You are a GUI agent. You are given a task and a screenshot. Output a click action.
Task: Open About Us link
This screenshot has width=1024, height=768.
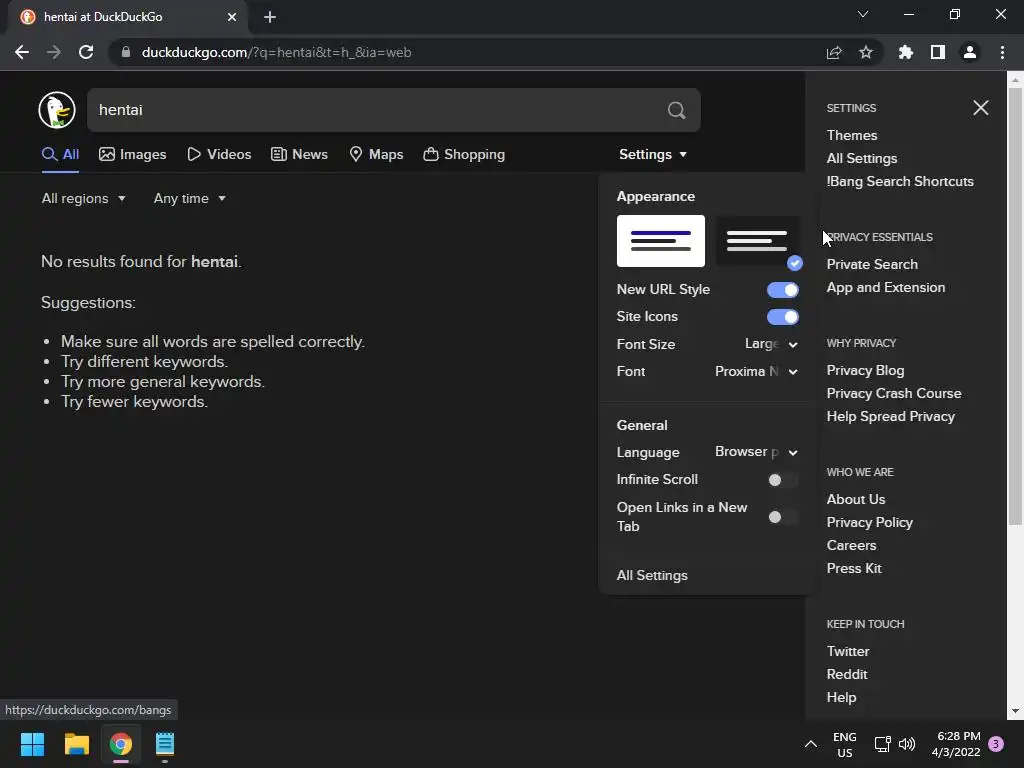856,500
